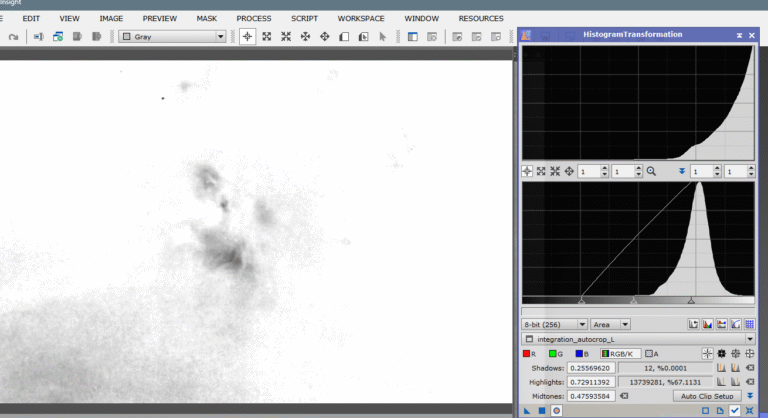The width and height of the screenshot is (768, 418).
Task: Toggle the show grid icon
Action: click(750, 324)
